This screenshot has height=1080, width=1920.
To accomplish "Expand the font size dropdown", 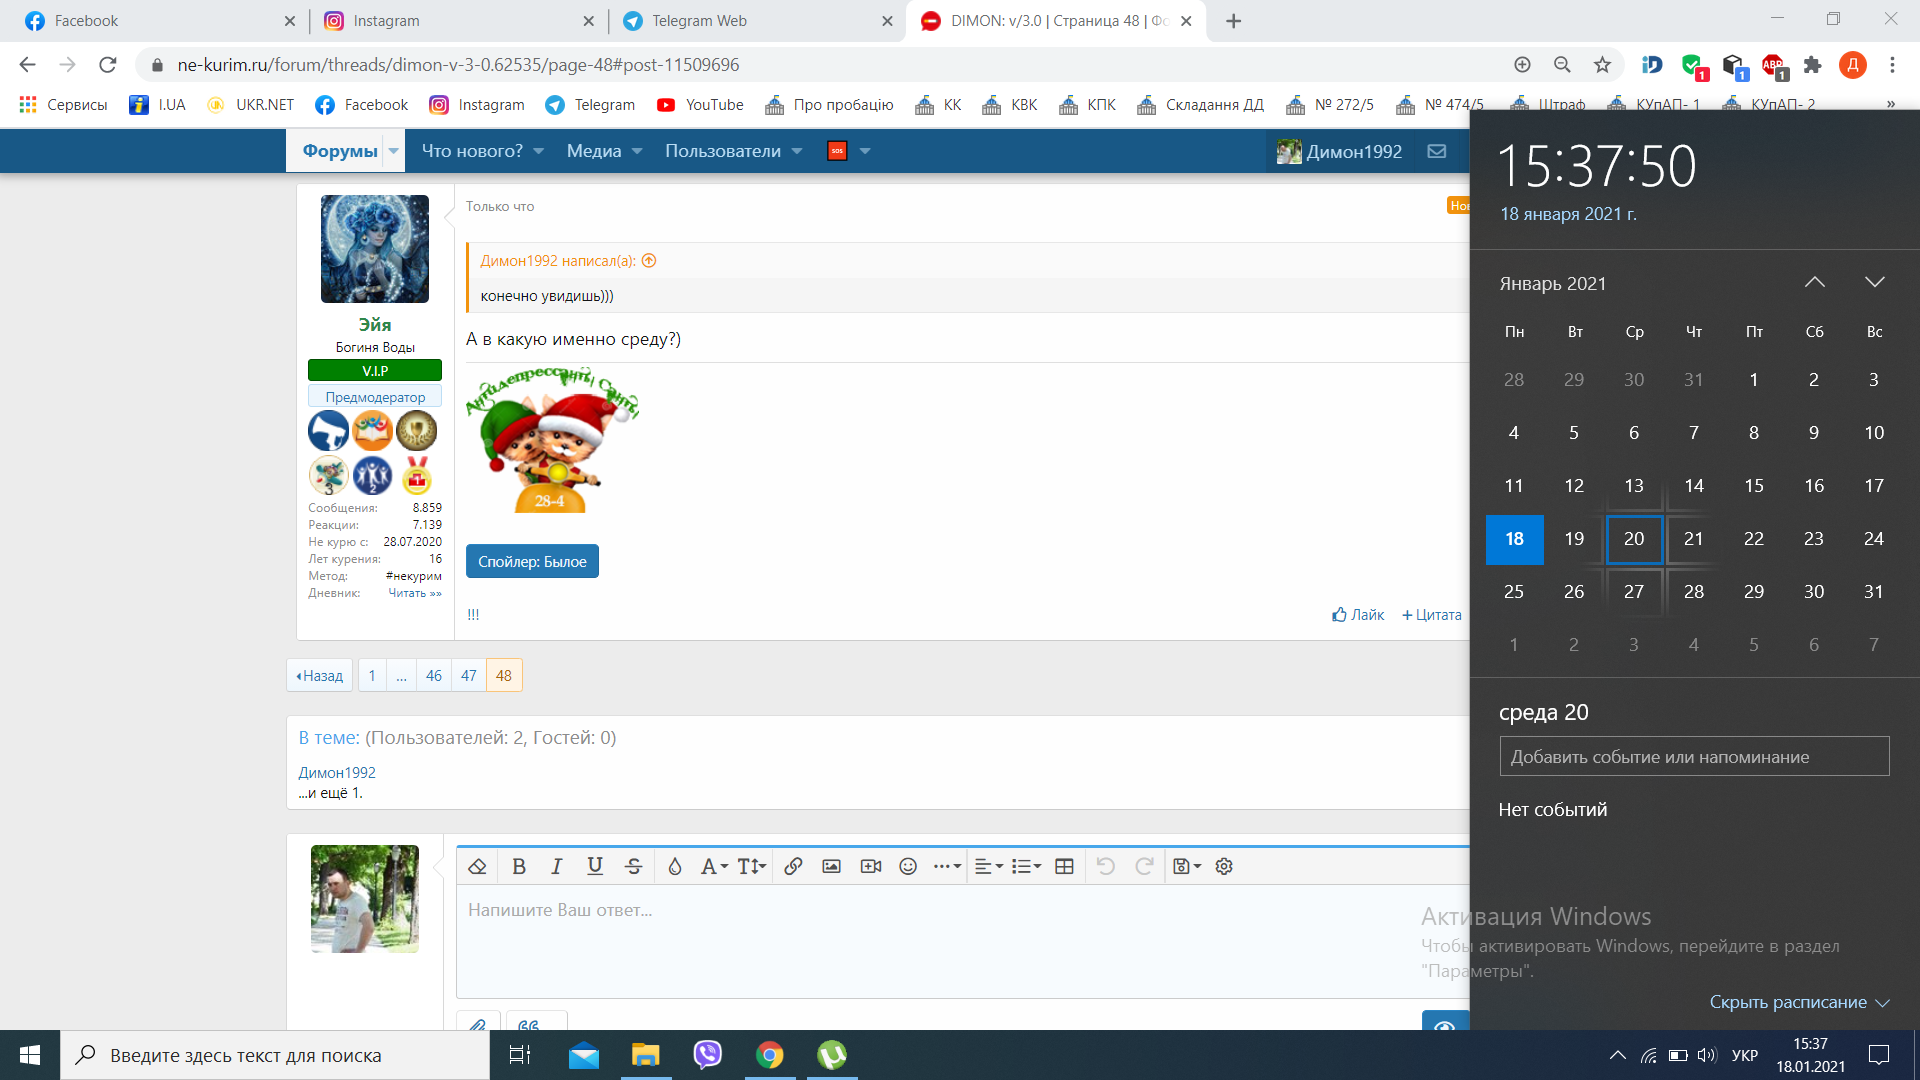I will point(752,866).
